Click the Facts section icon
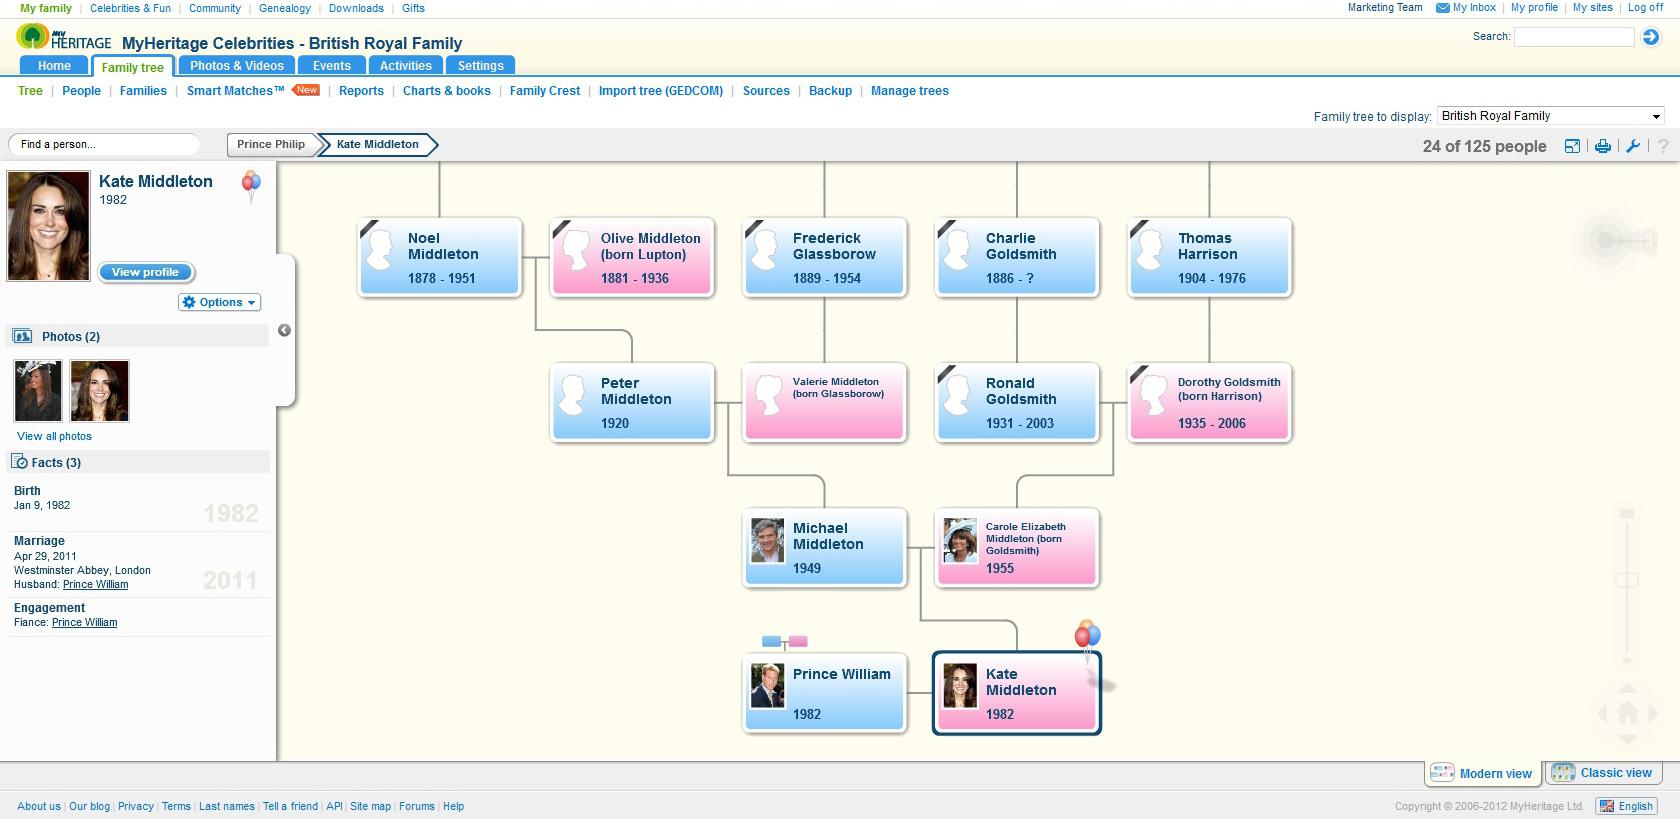This screenshot has width=1680, height=819. (19, 461)
